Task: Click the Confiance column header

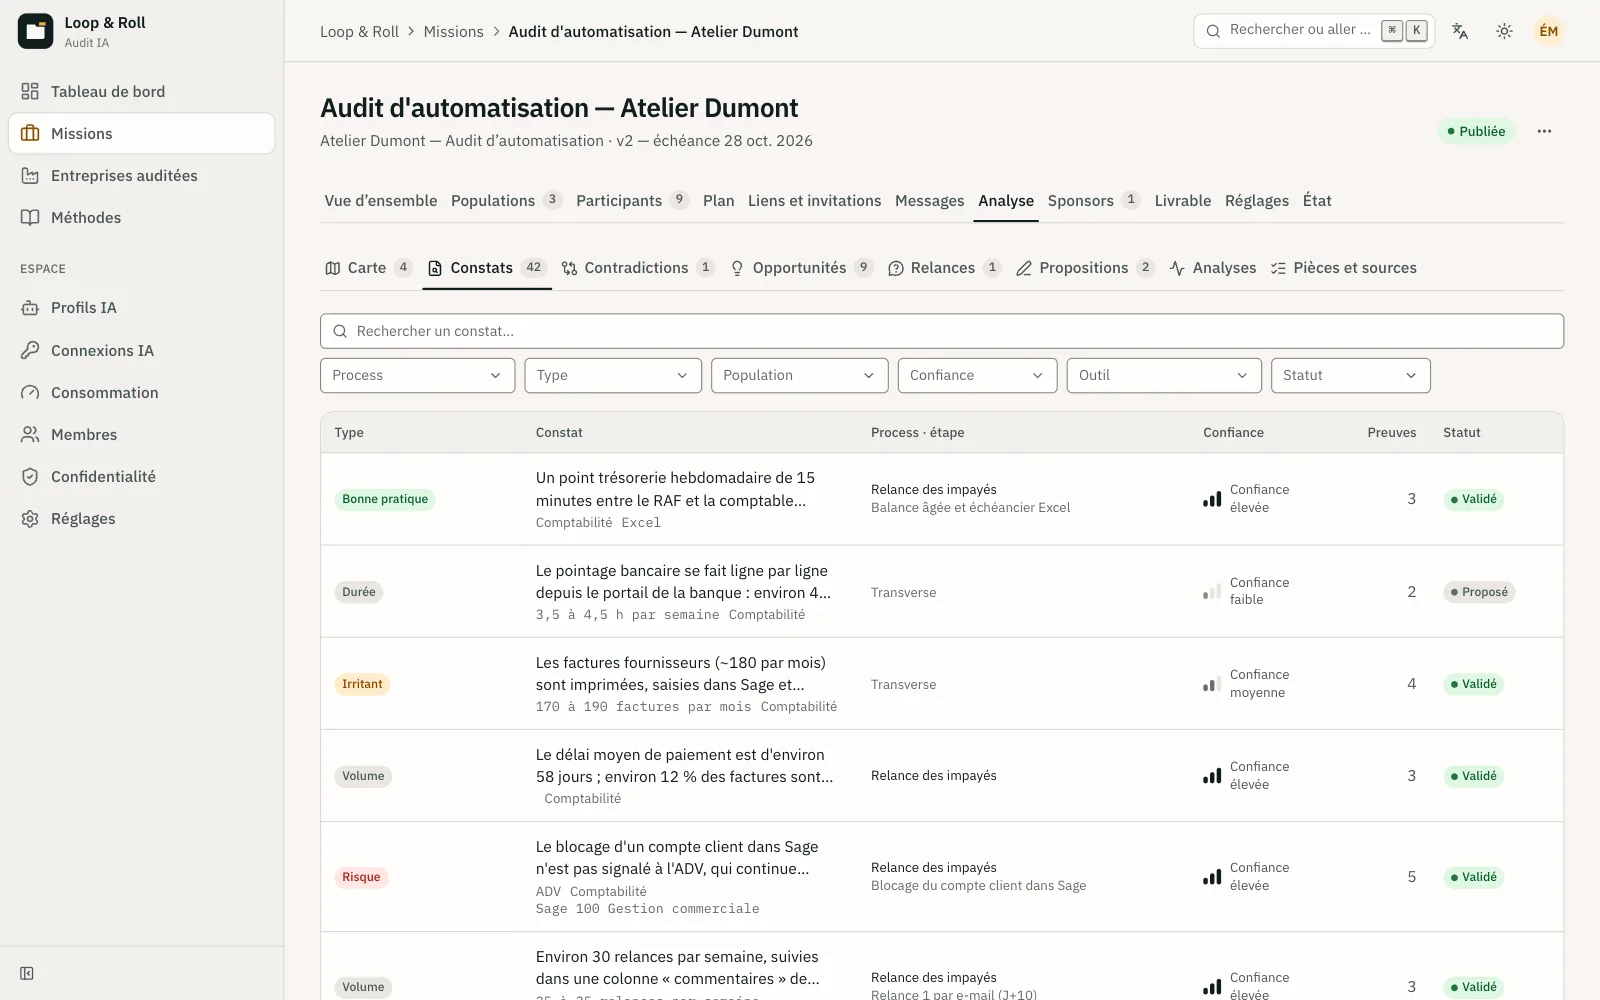Action: tap(1233, 432)
